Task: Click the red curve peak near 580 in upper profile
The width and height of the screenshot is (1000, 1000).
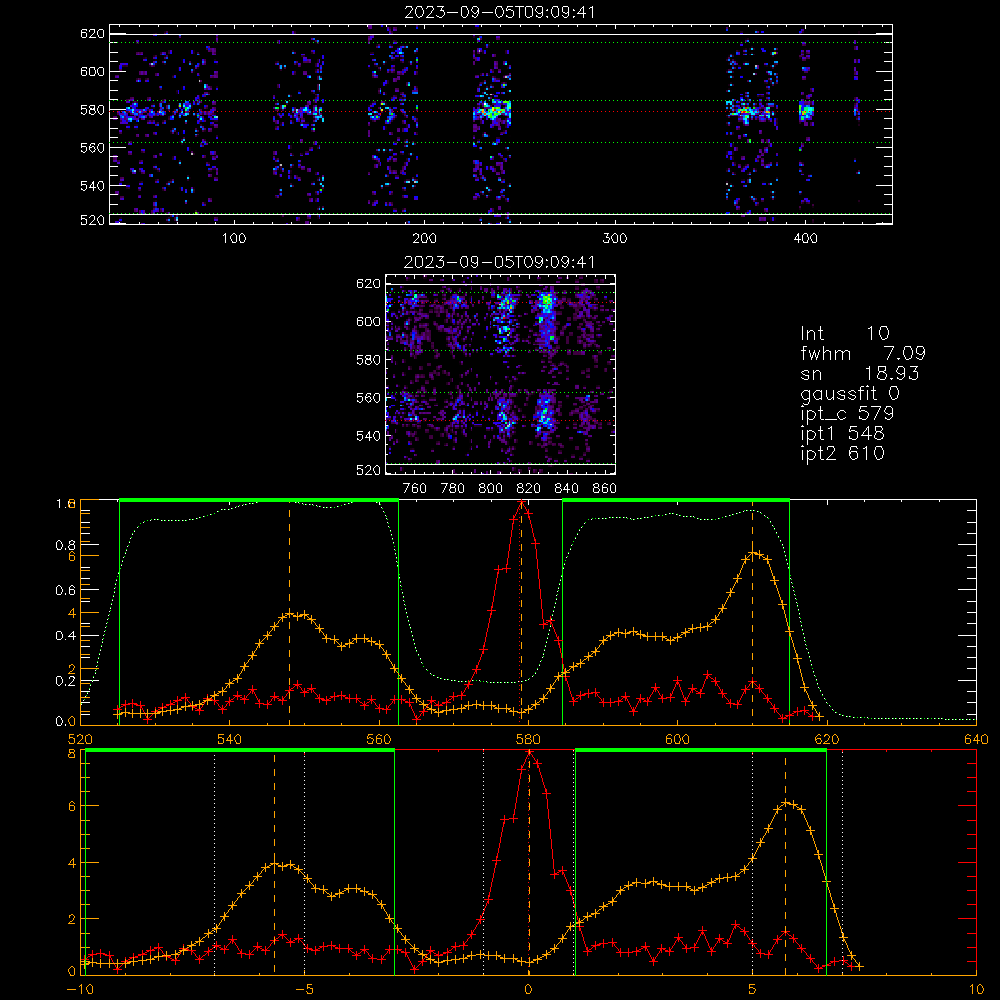Action: coord(522,504)
